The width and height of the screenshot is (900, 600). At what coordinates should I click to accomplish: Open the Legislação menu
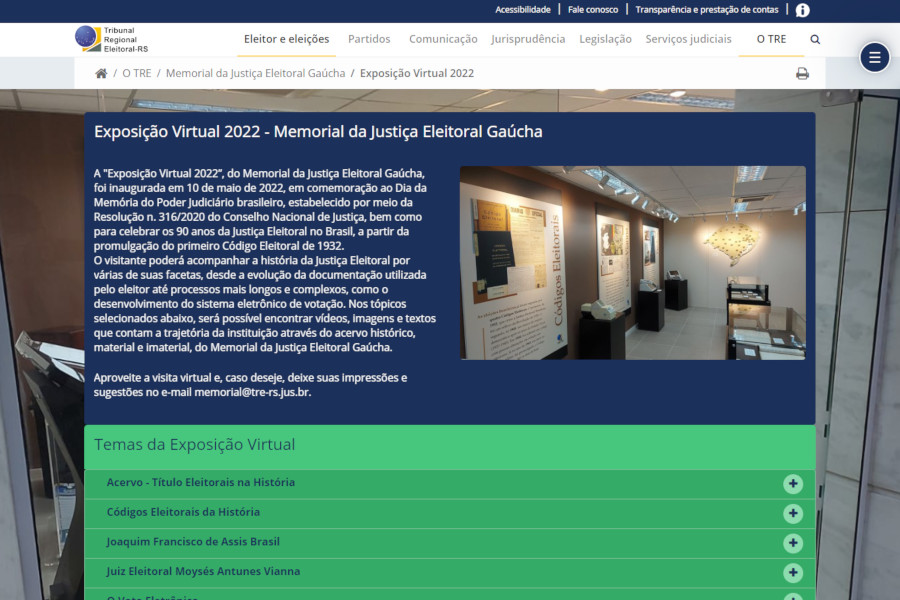pyautogui.click(x=605, y=39)
